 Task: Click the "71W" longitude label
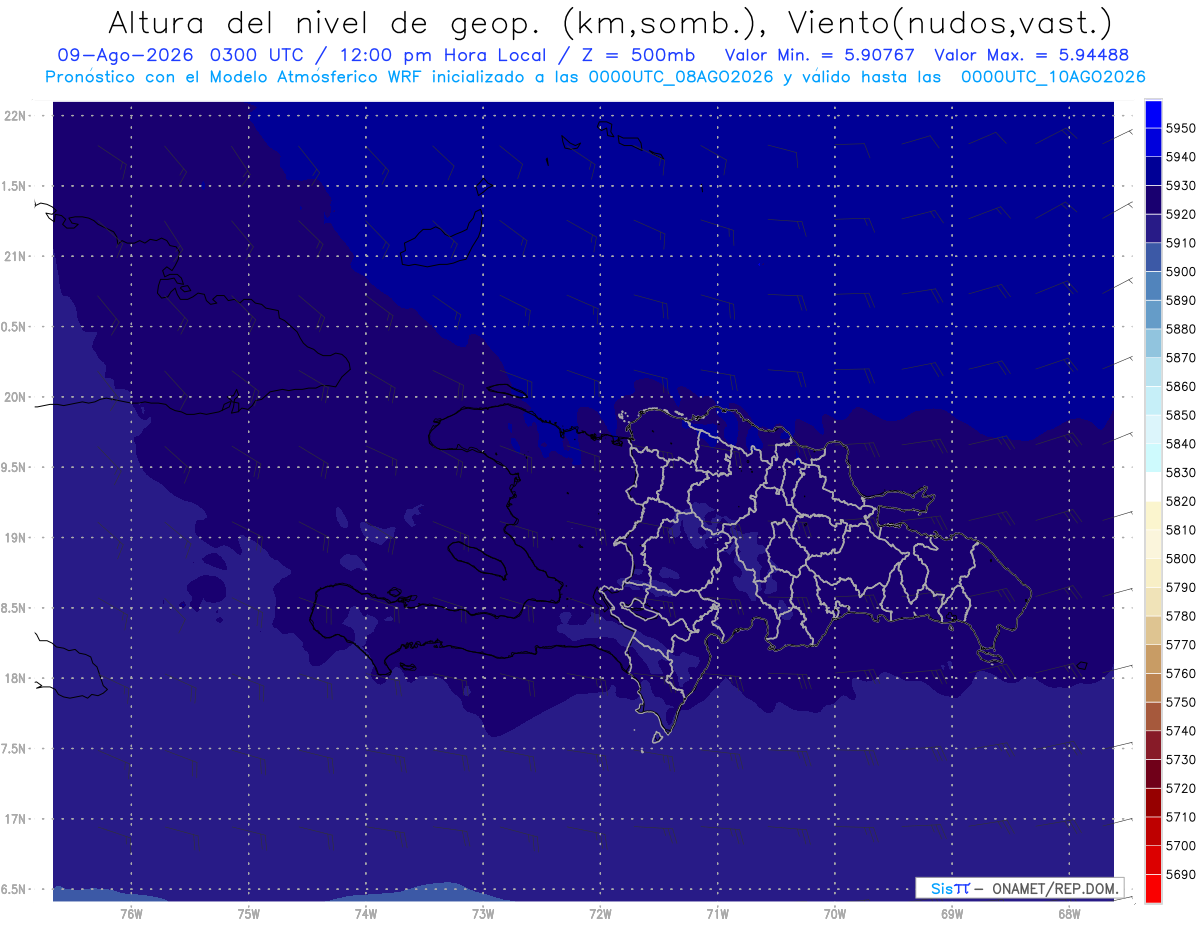(x=717, y=913)
